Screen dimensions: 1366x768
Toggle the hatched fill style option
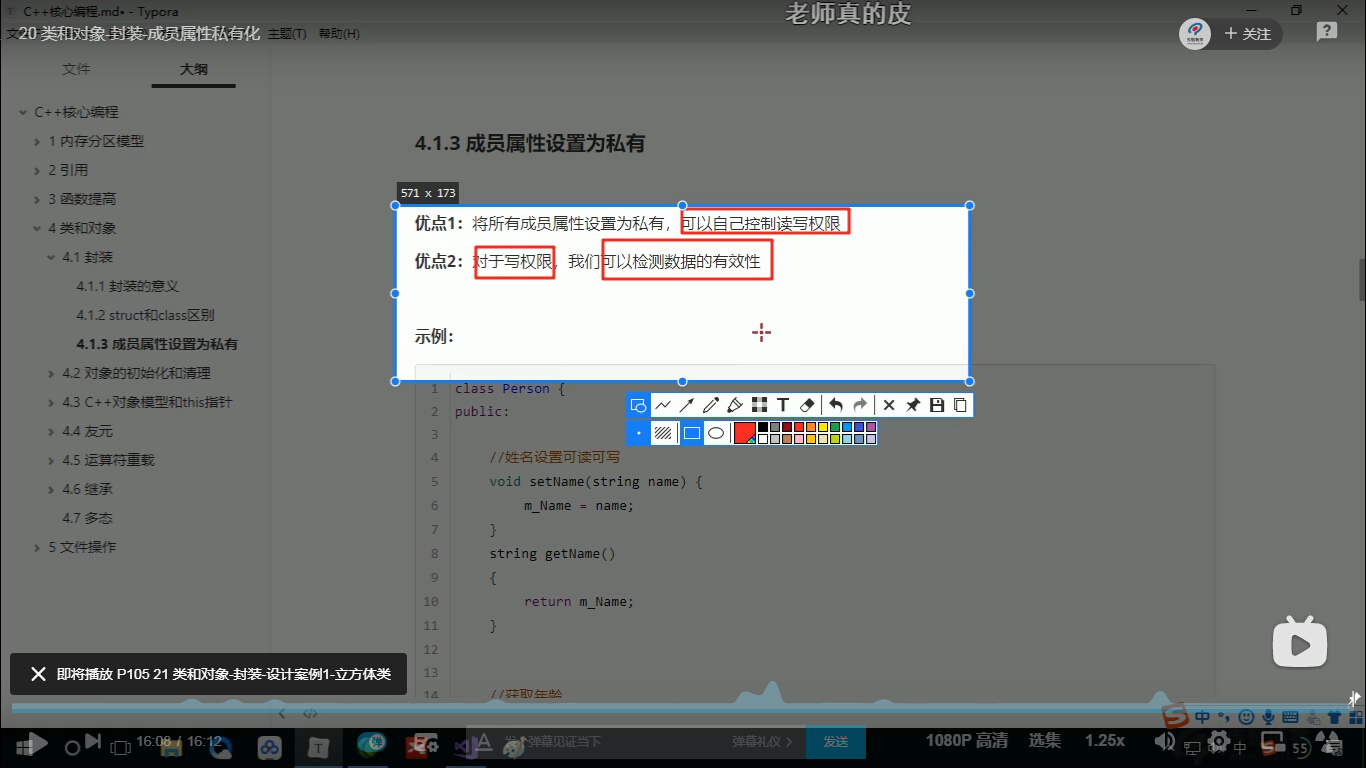(x=663, y=433)
